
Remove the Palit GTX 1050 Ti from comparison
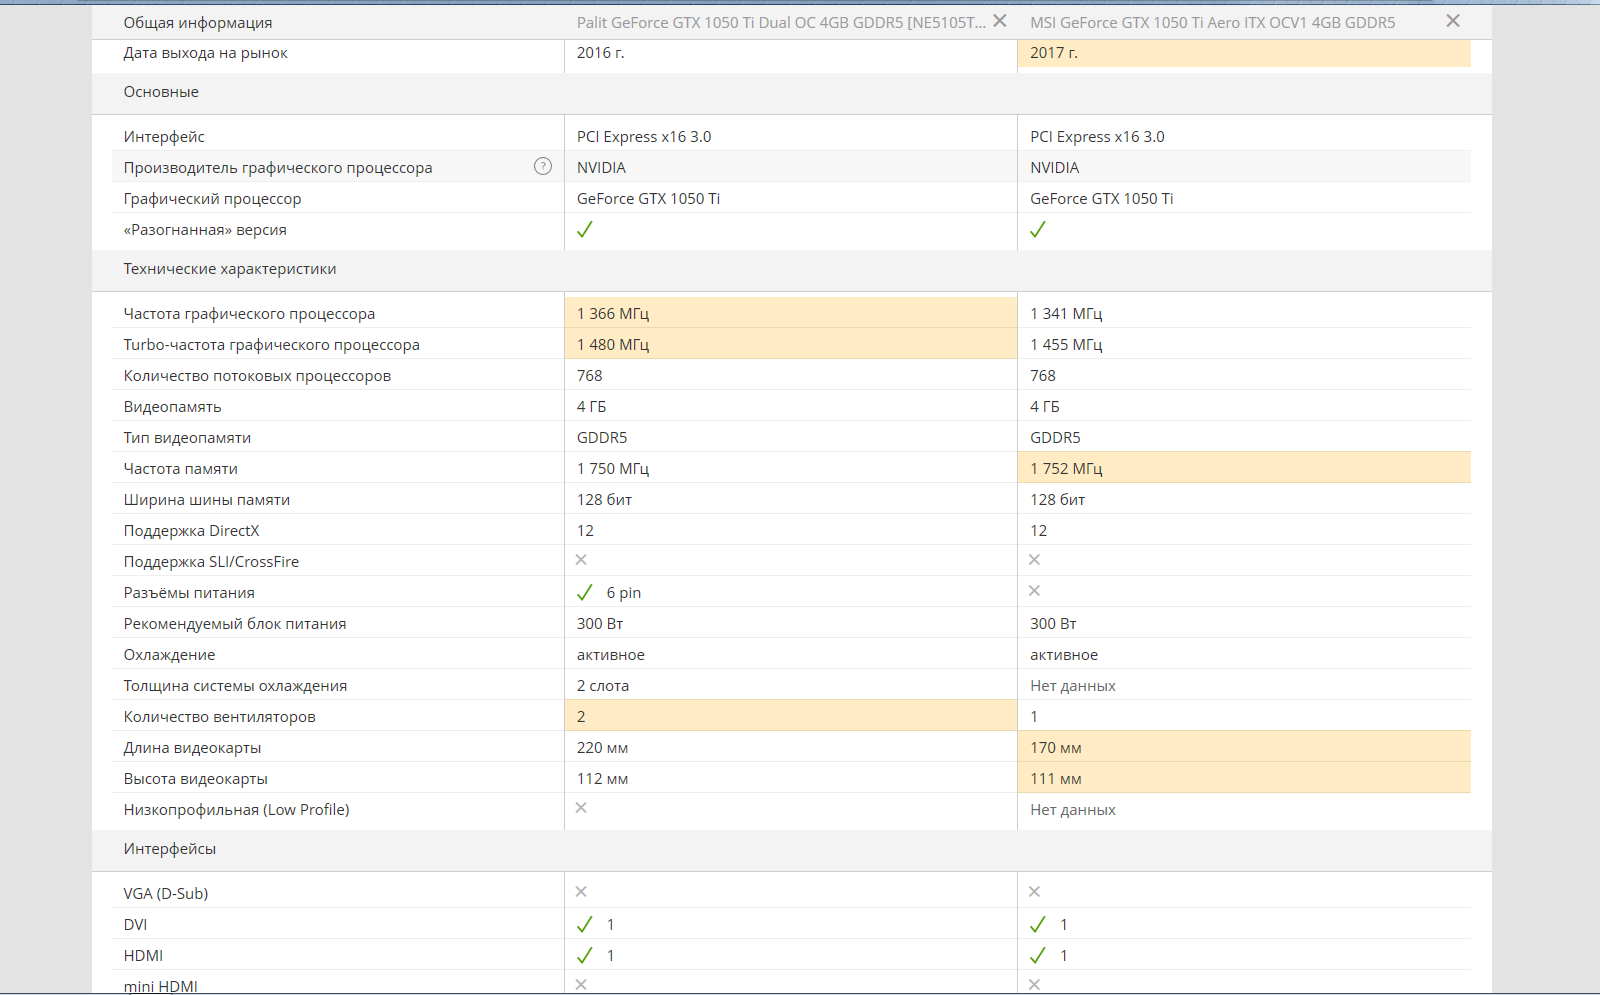[x=1000, y=21]
